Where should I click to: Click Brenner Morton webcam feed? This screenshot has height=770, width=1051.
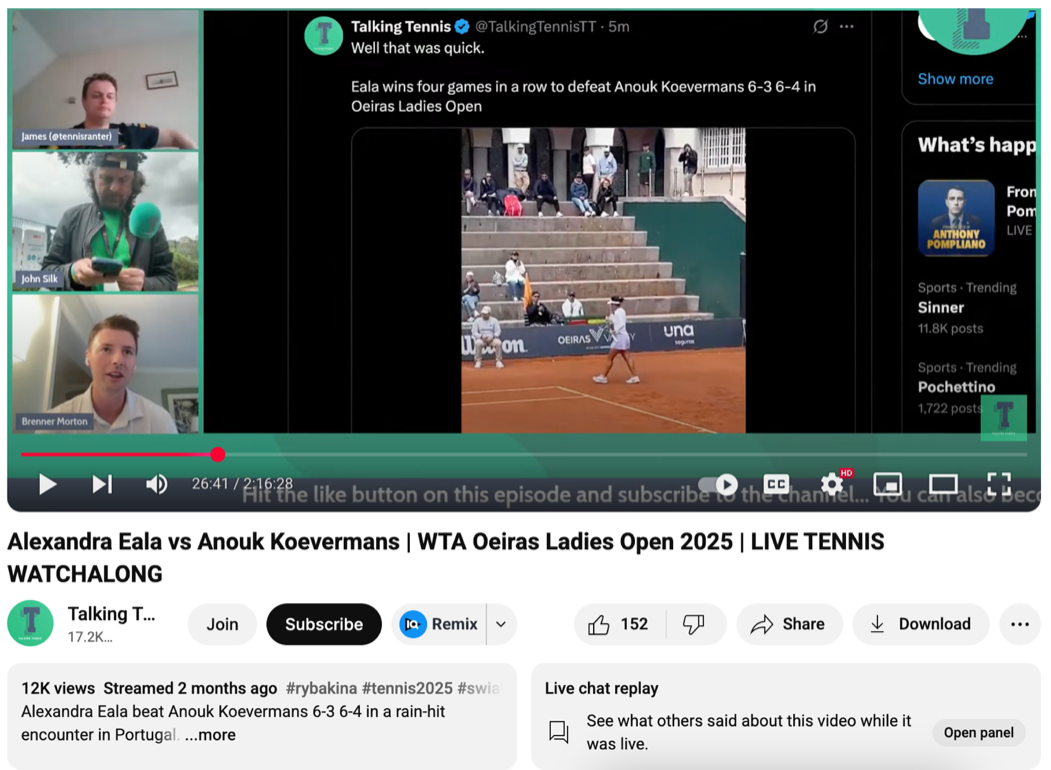point(105,363)
